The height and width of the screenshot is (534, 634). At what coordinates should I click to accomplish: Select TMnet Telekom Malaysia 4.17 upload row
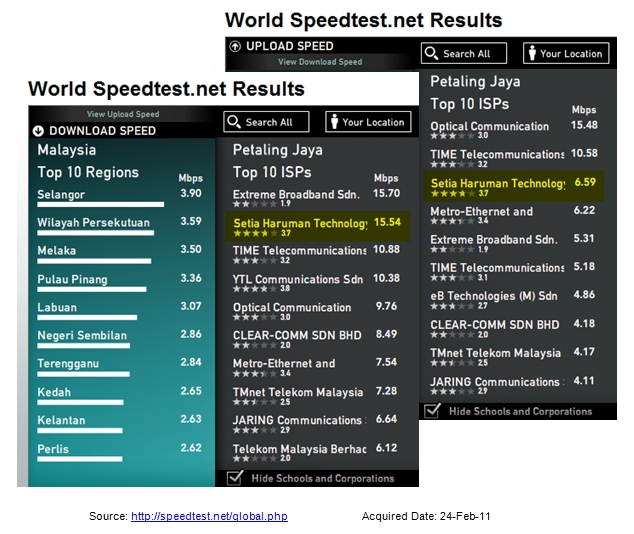514,357
